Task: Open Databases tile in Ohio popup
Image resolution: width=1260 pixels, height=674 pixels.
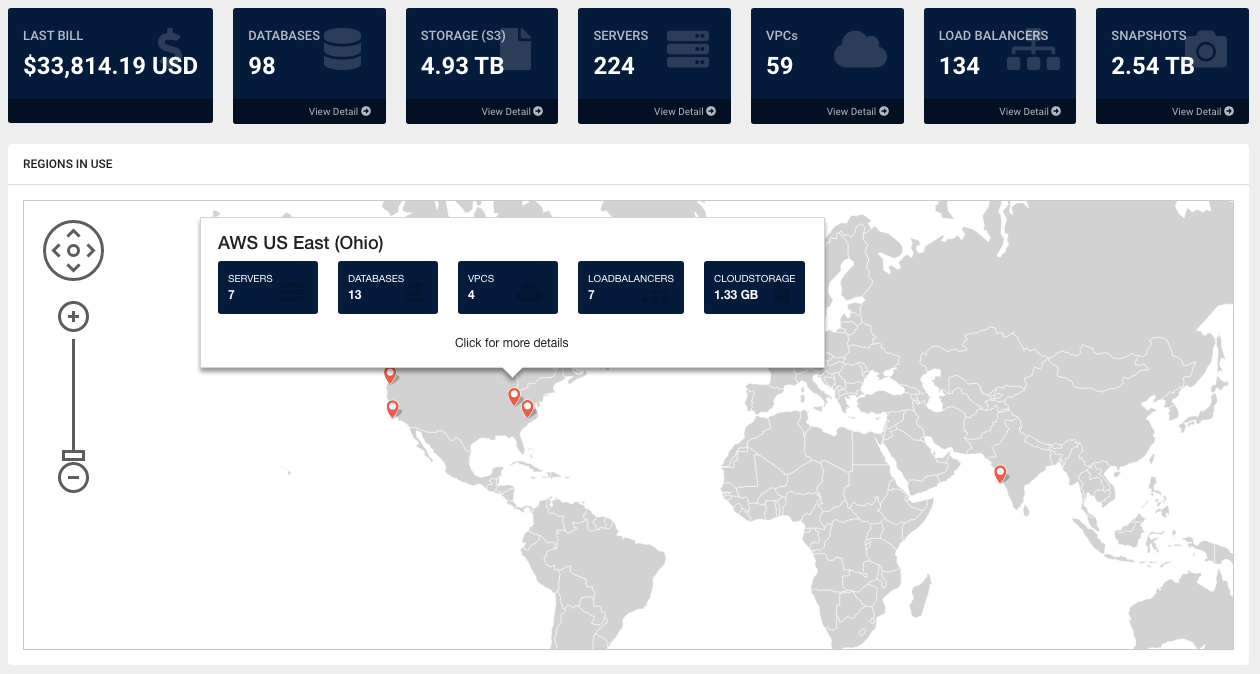Action: tap(388, 287)
